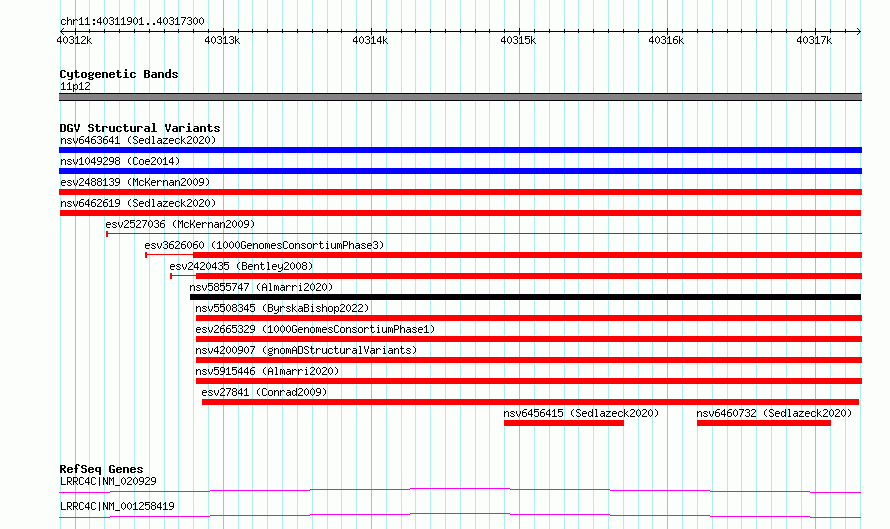Screen dimensions: 890x529
Task: Click the 40316k ruler tick label
Action: (x=666, y=40)
